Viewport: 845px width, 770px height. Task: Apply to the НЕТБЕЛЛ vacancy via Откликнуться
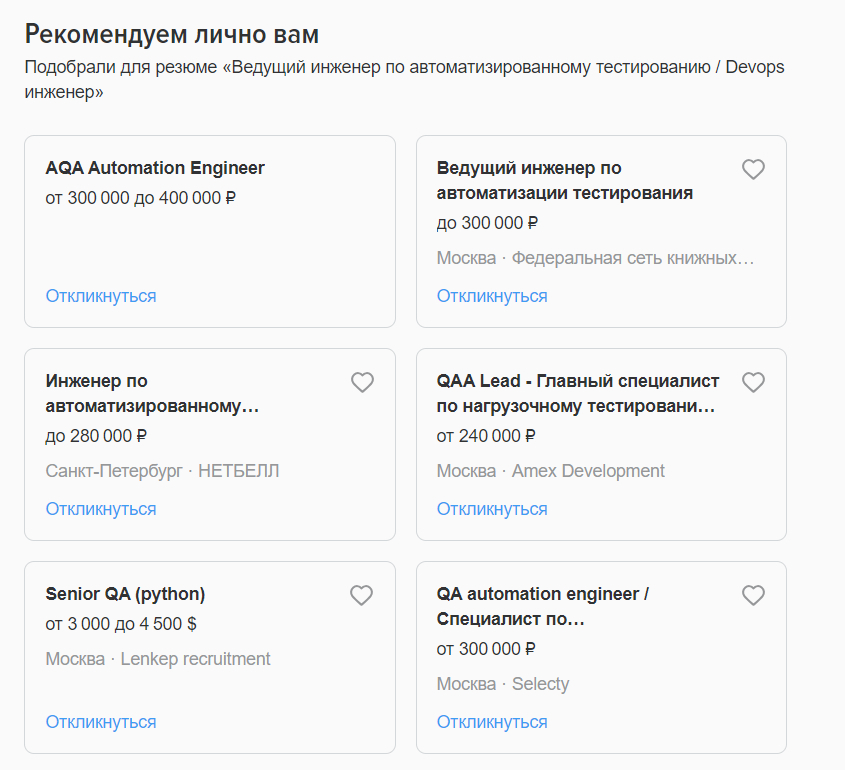point(101,509)
